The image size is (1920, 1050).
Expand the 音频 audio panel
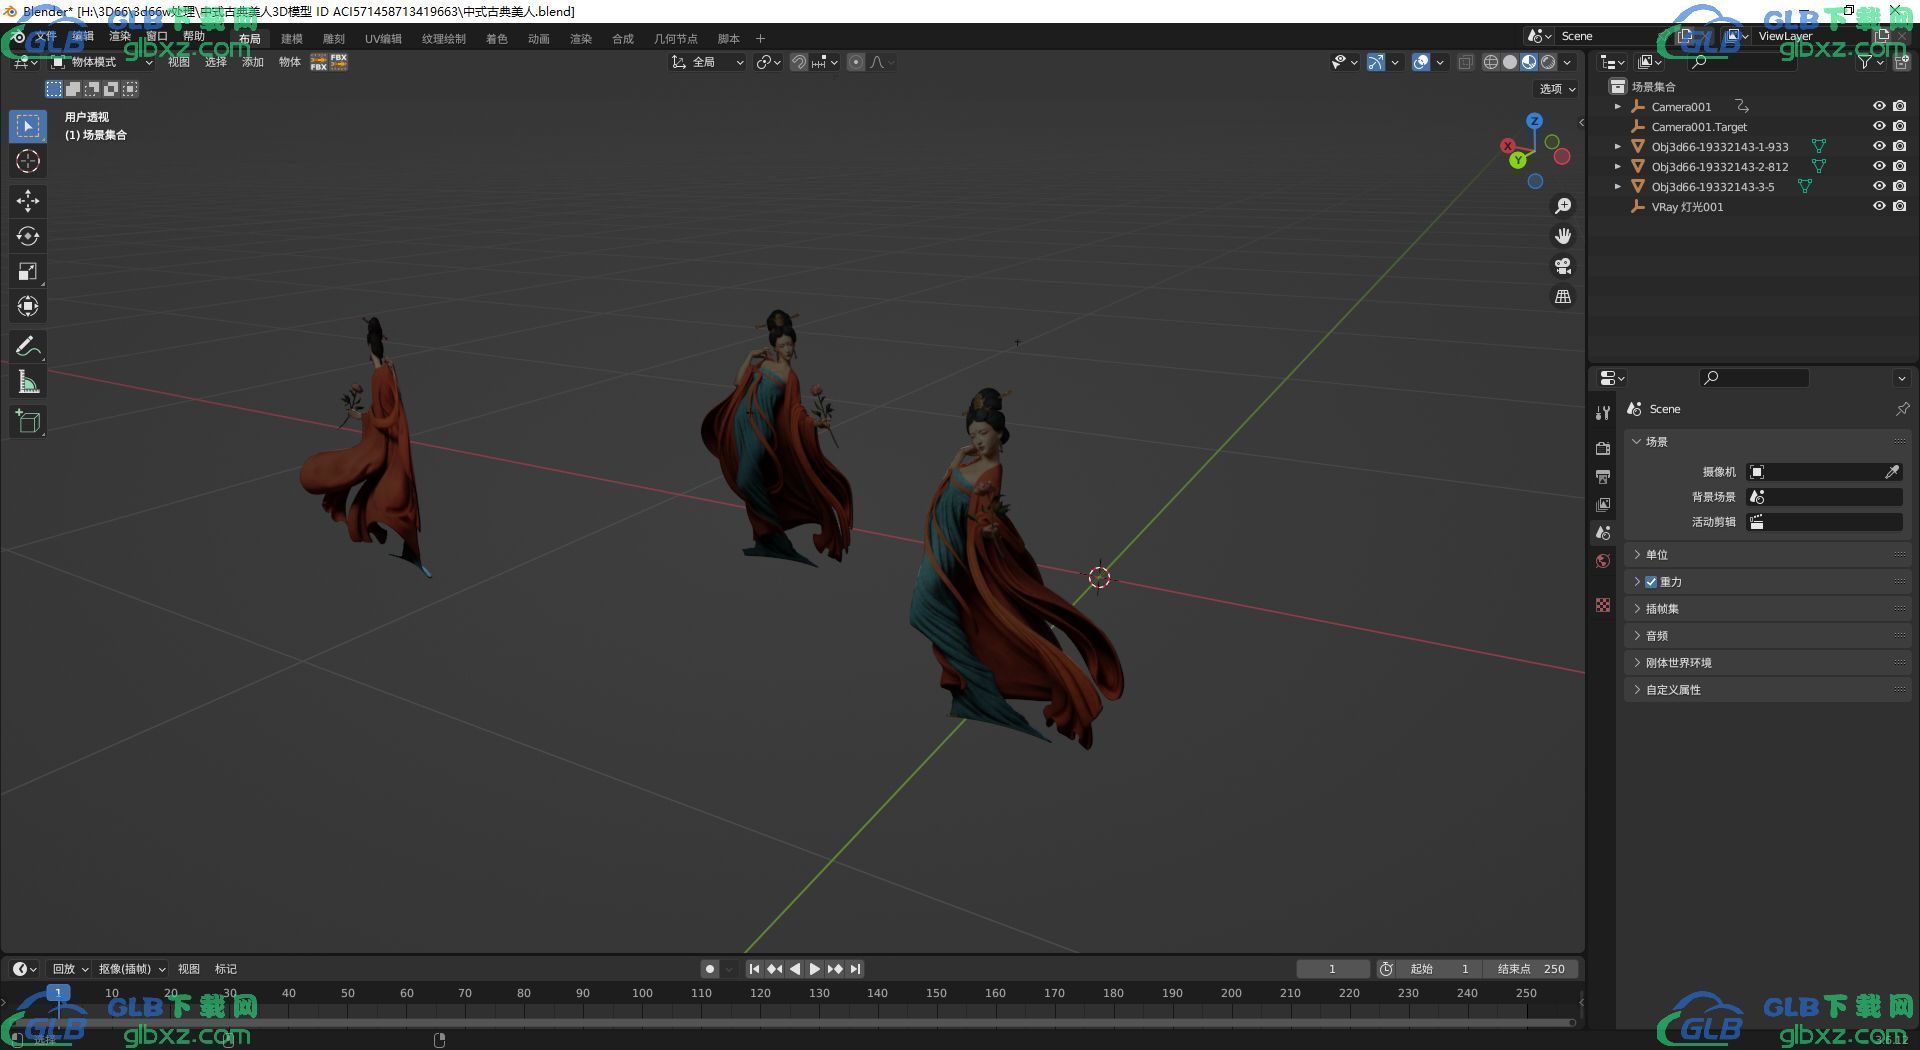(x=1768, y=636)
